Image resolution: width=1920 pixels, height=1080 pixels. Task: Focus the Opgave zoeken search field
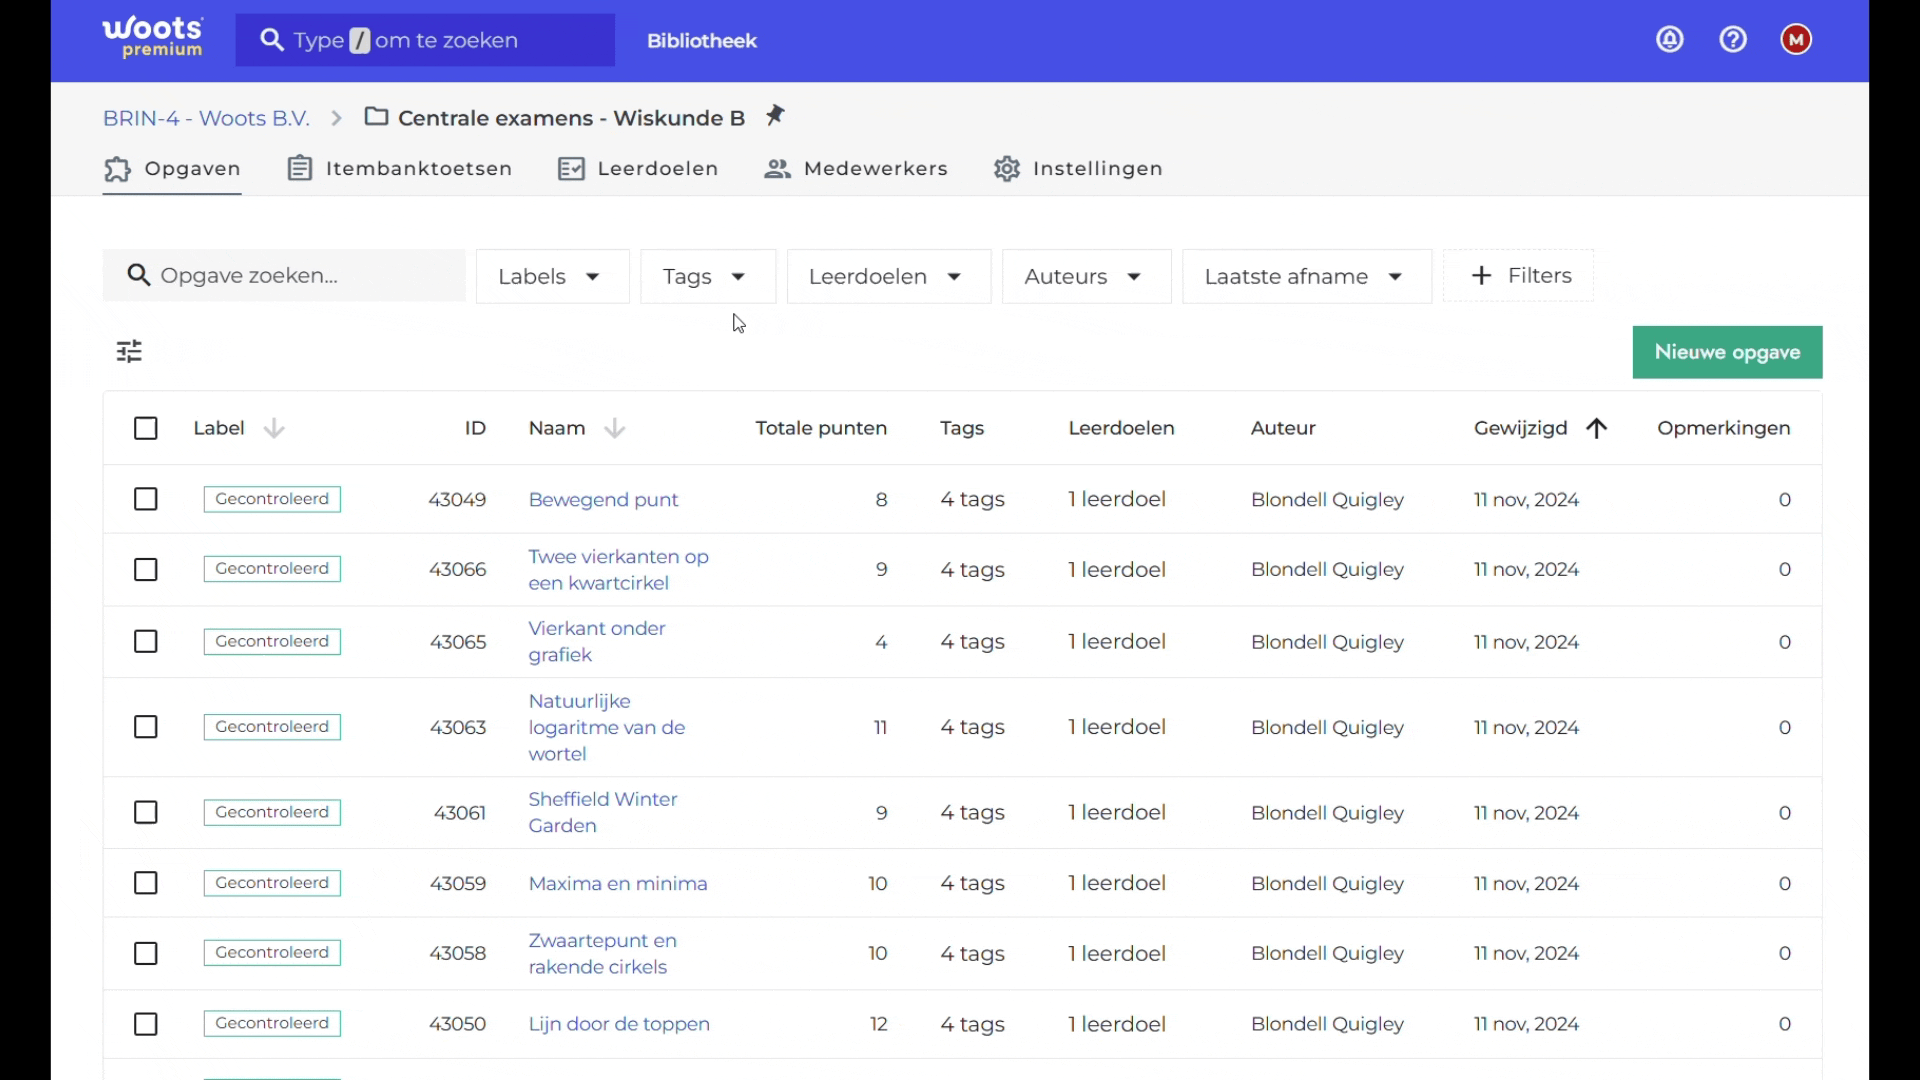[284, 276]
